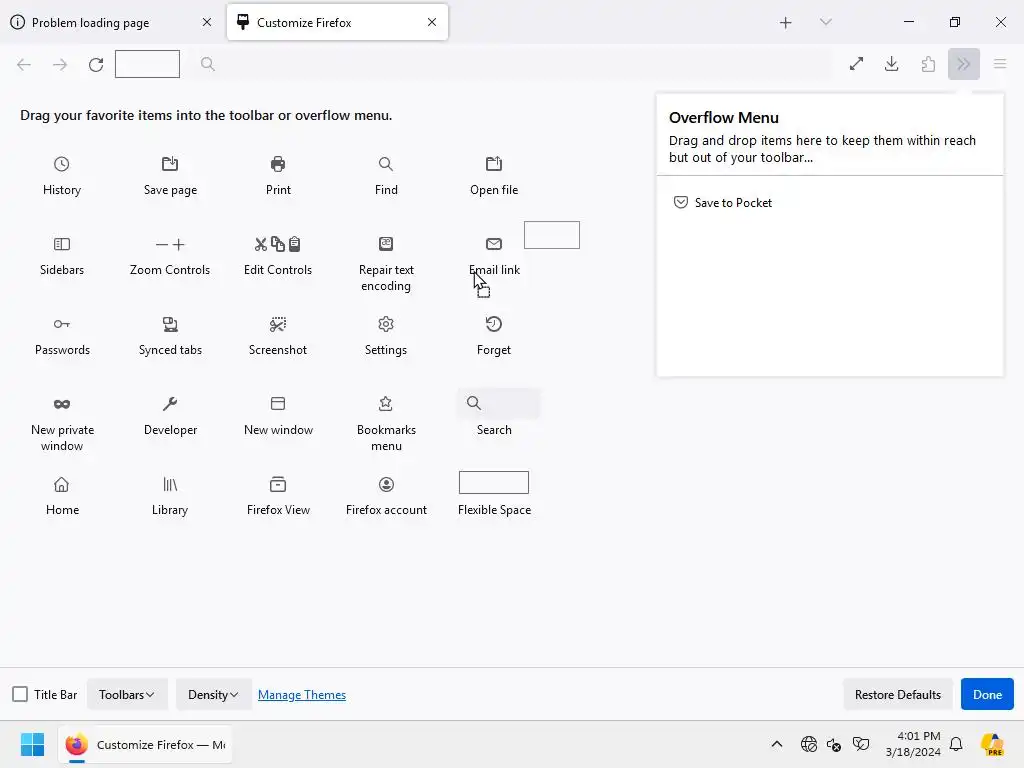Click the Forget icon
This screenshot has height=768, width=1024.
click(x=494, y=324)
